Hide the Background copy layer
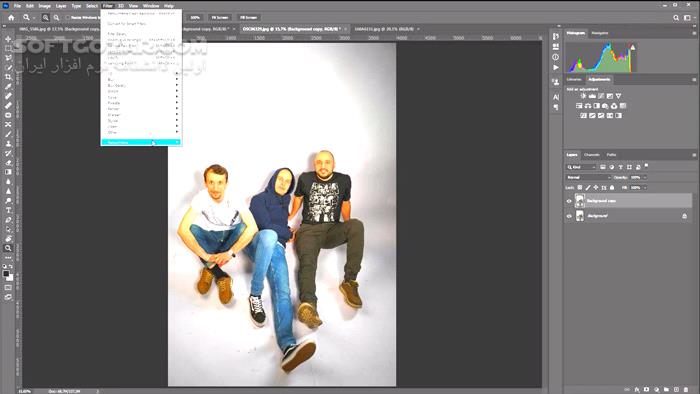This screenshot has height=394, width=700. click(x=569, y=201)
